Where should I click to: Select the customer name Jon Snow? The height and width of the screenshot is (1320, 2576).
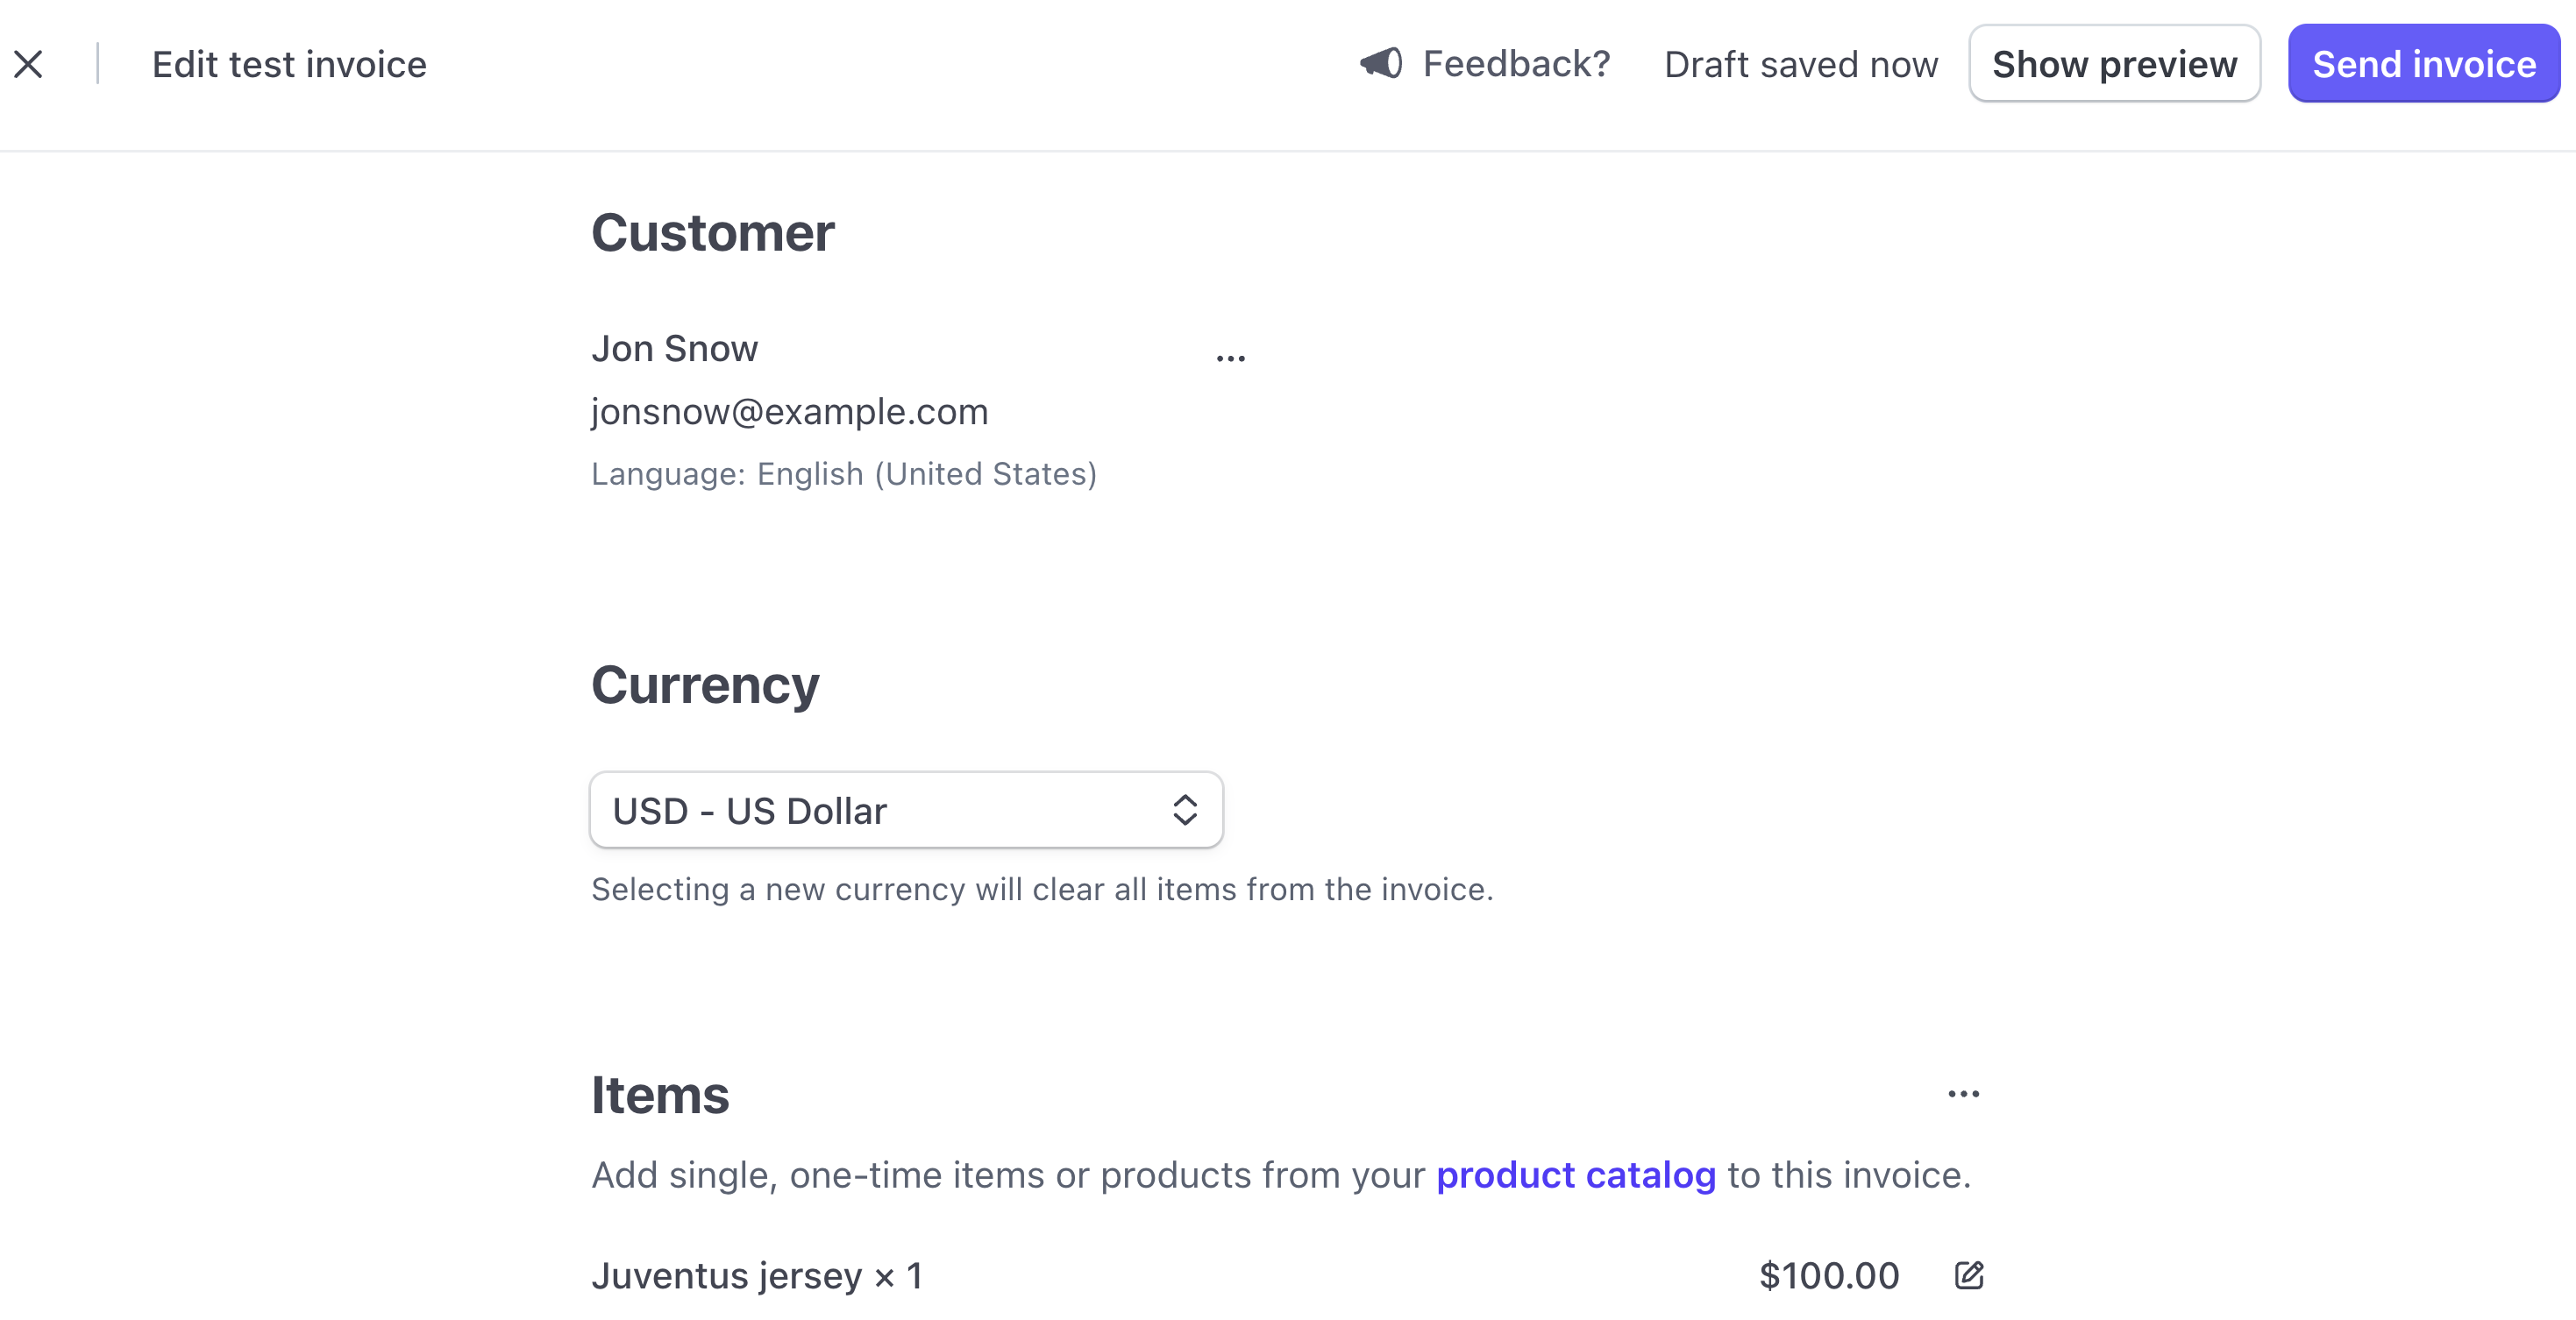click(675, 349)
